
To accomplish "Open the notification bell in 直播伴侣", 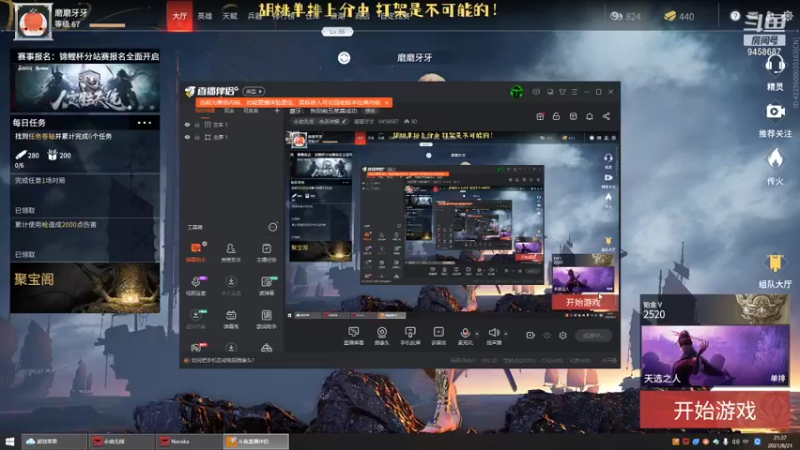I will coord(589,116).
